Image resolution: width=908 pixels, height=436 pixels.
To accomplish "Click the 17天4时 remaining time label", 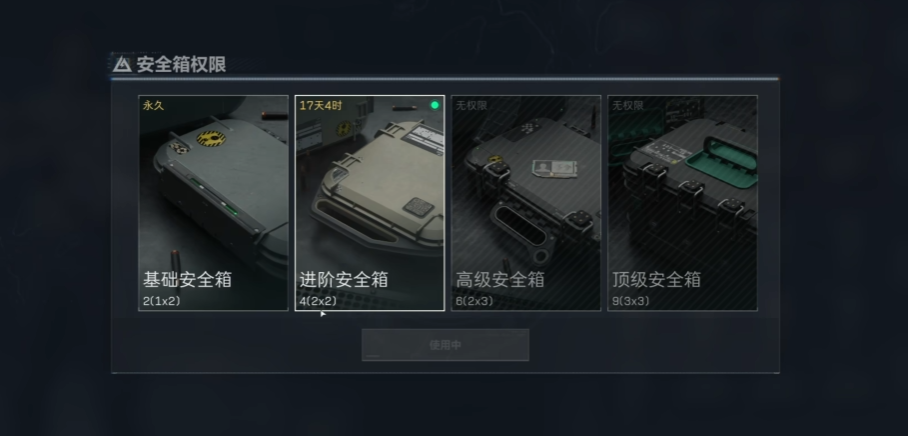I will pos(320,105).
